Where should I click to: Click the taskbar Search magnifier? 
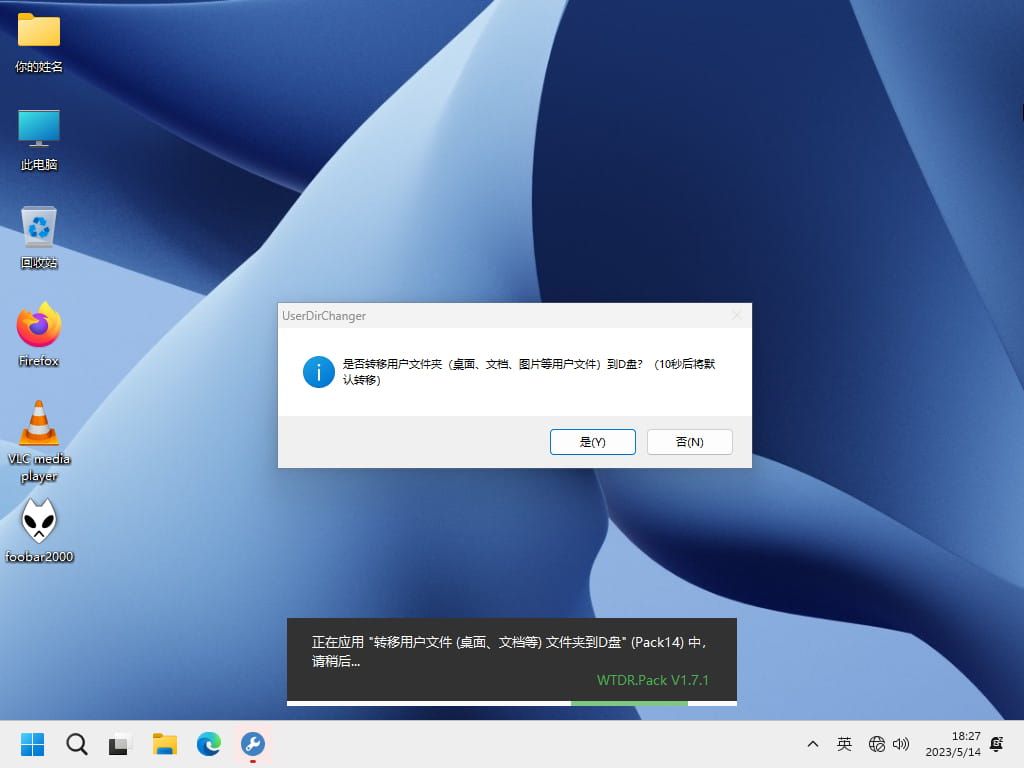[76, 744]
